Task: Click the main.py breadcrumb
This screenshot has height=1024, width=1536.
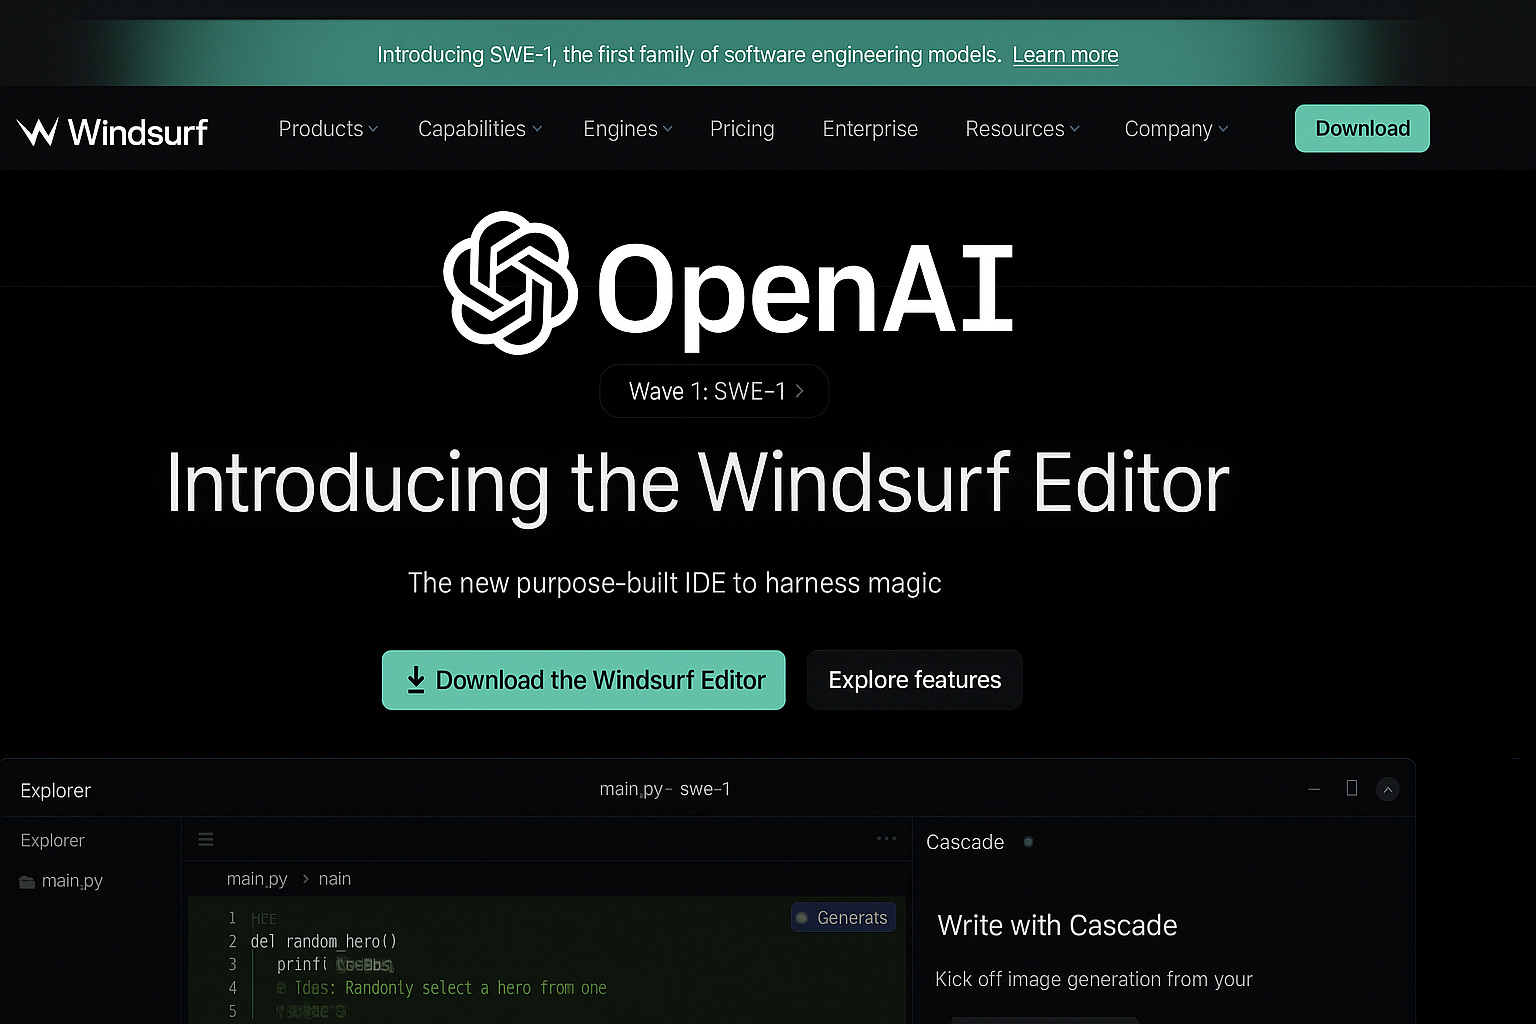Action: coord(257,879)
